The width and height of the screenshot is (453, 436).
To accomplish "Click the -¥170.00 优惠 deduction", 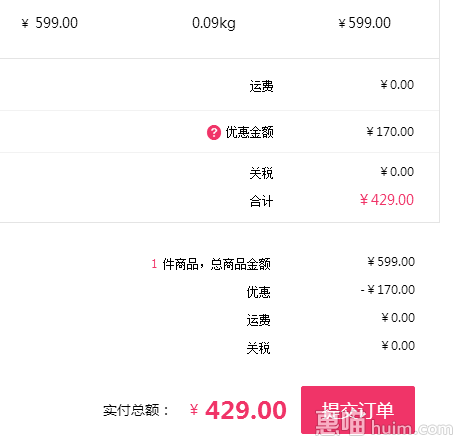I will 388,290.
